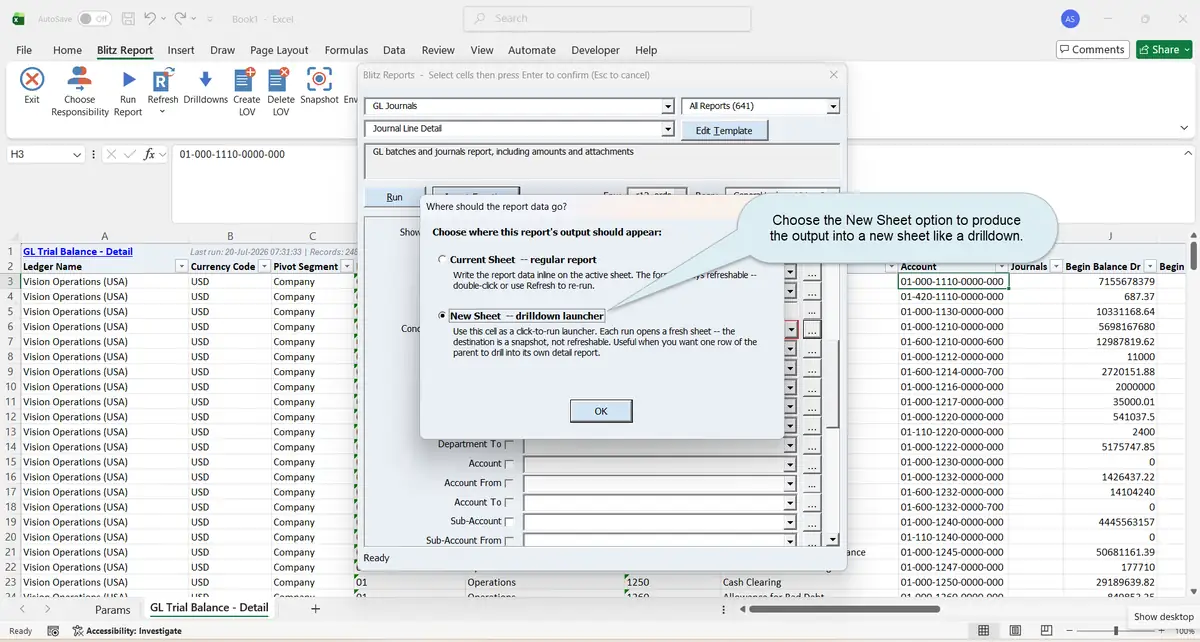This screenshot has width=1200, height=642.
Task: Click the formula bar cancel X icon
Action: [112, 154]
